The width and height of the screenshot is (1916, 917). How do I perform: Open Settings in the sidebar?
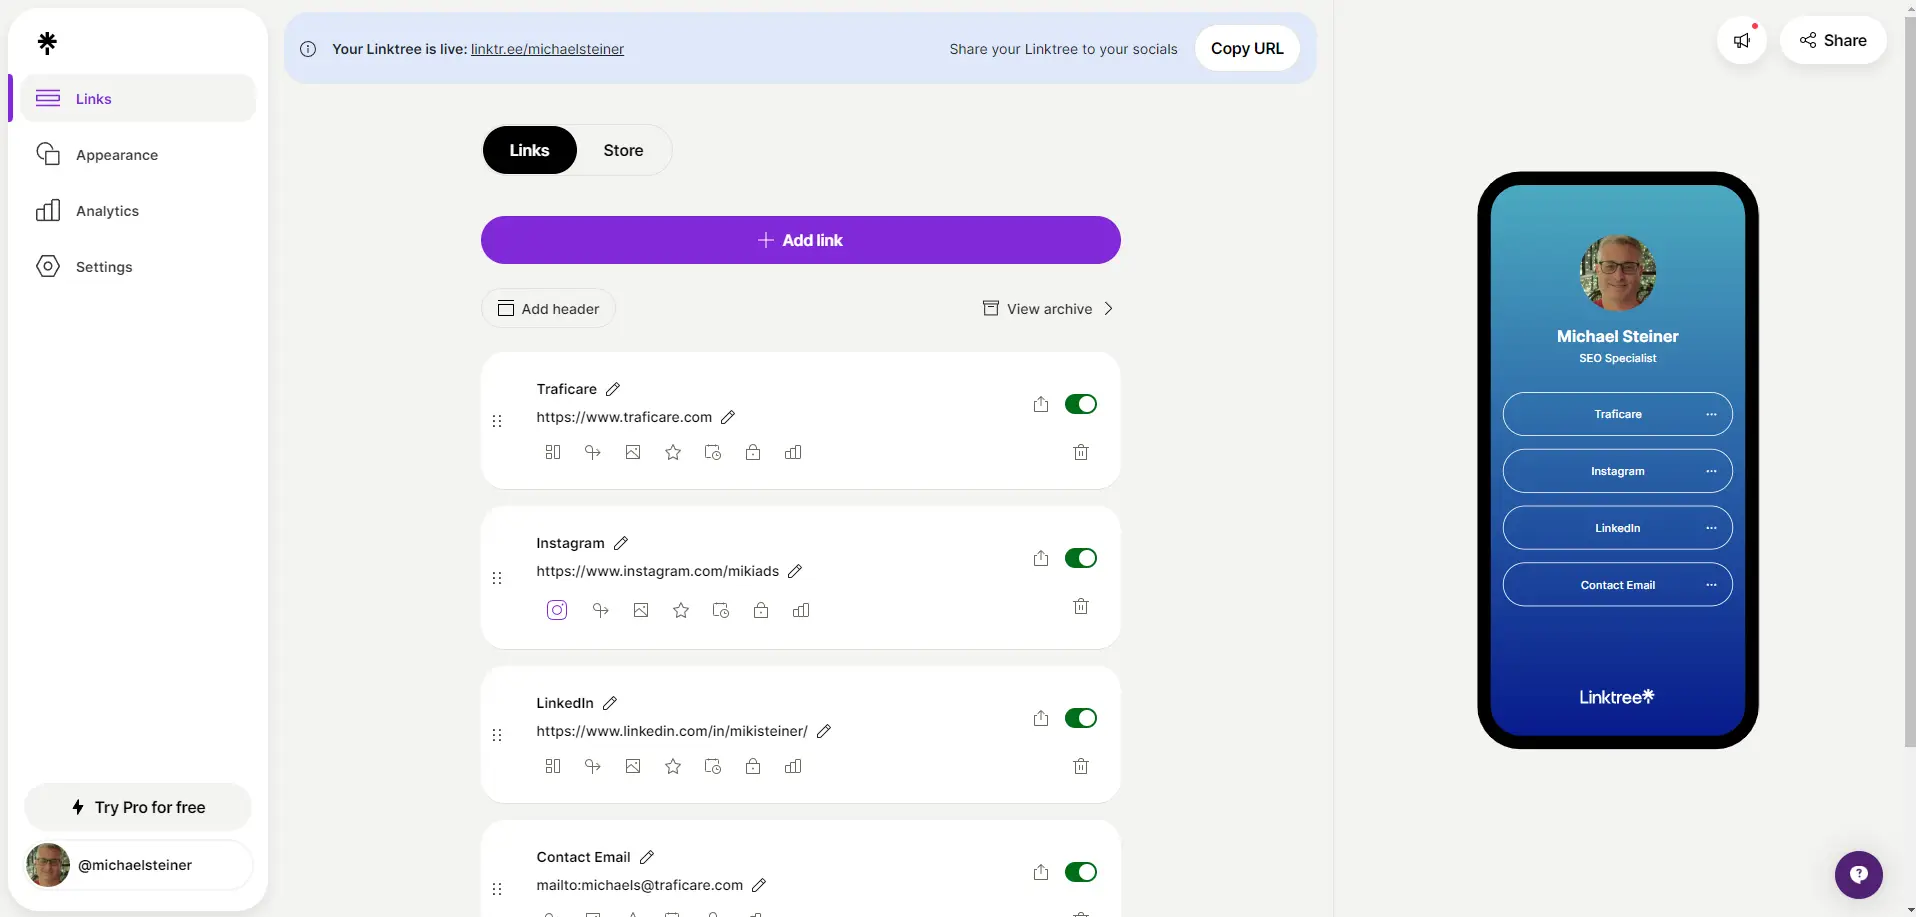[138, 267]
